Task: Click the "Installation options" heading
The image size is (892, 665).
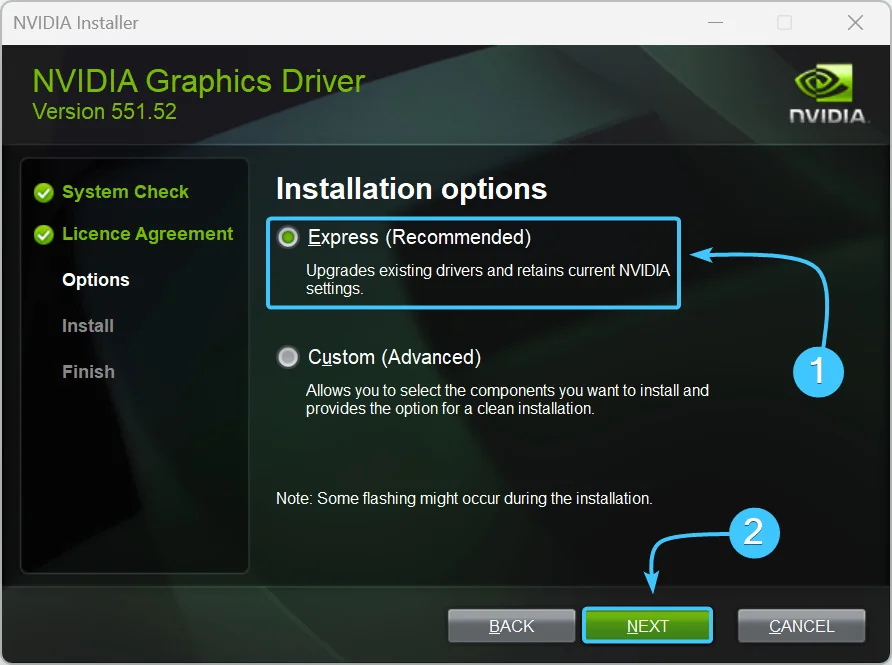Action: (411, 189)
